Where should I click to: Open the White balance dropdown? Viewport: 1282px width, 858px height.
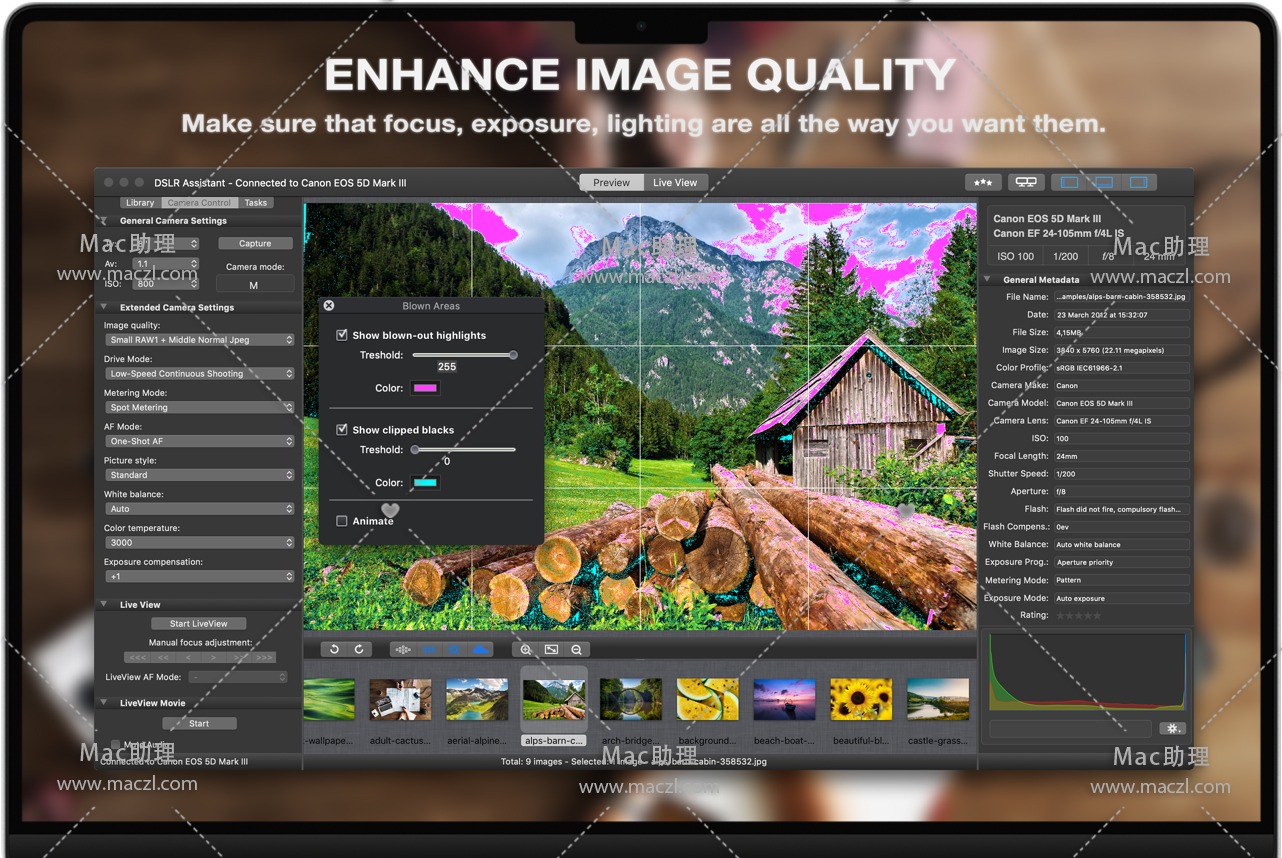point(199,509)
